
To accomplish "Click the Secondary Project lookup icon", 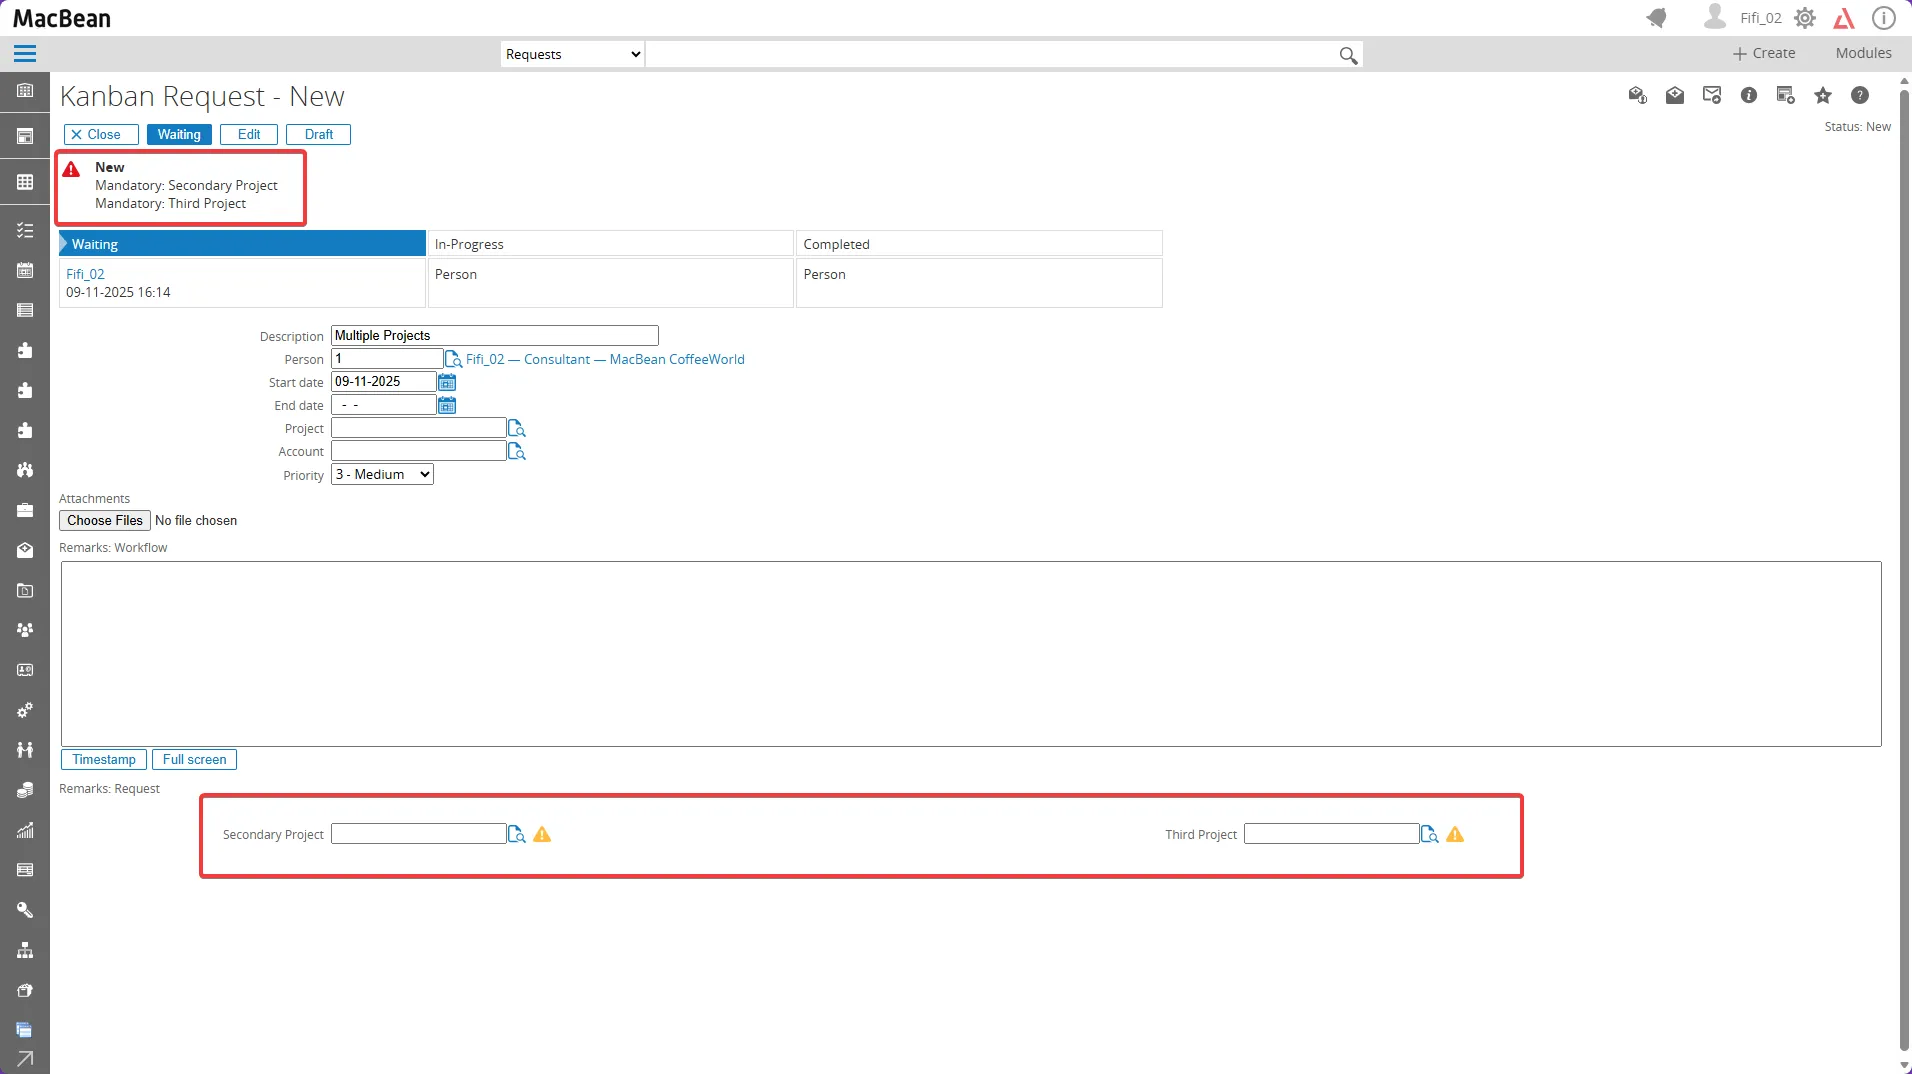I will tap(516, 835).
